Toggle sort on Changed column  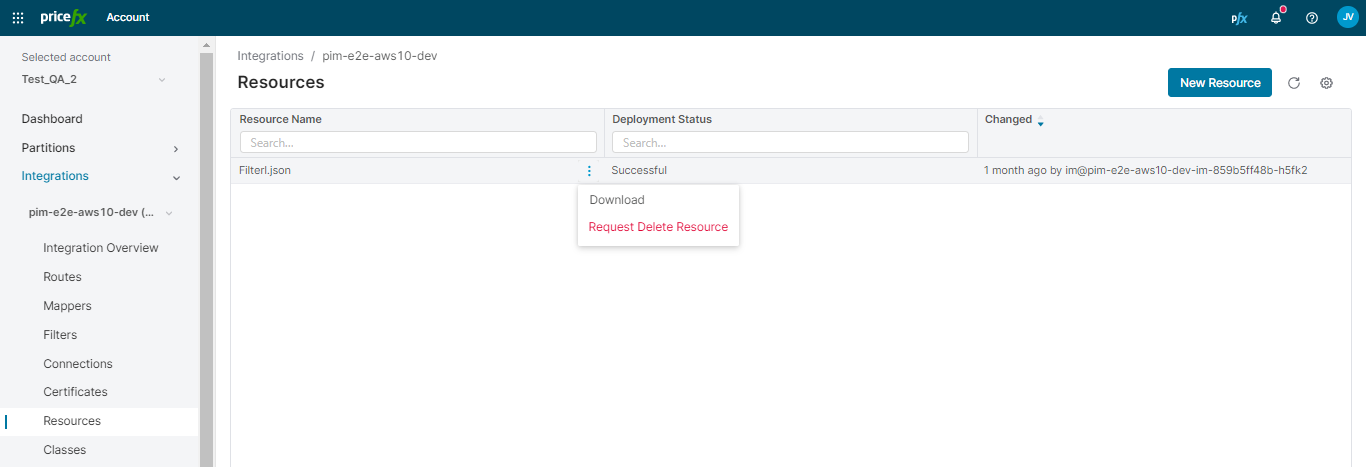pyautogui.click(x=1040, y=120)
